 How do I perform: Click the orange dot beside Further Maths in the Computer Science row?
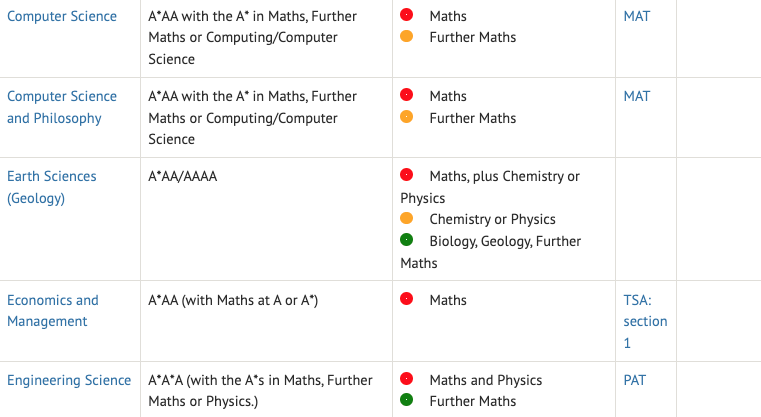[x=406, y=36]
